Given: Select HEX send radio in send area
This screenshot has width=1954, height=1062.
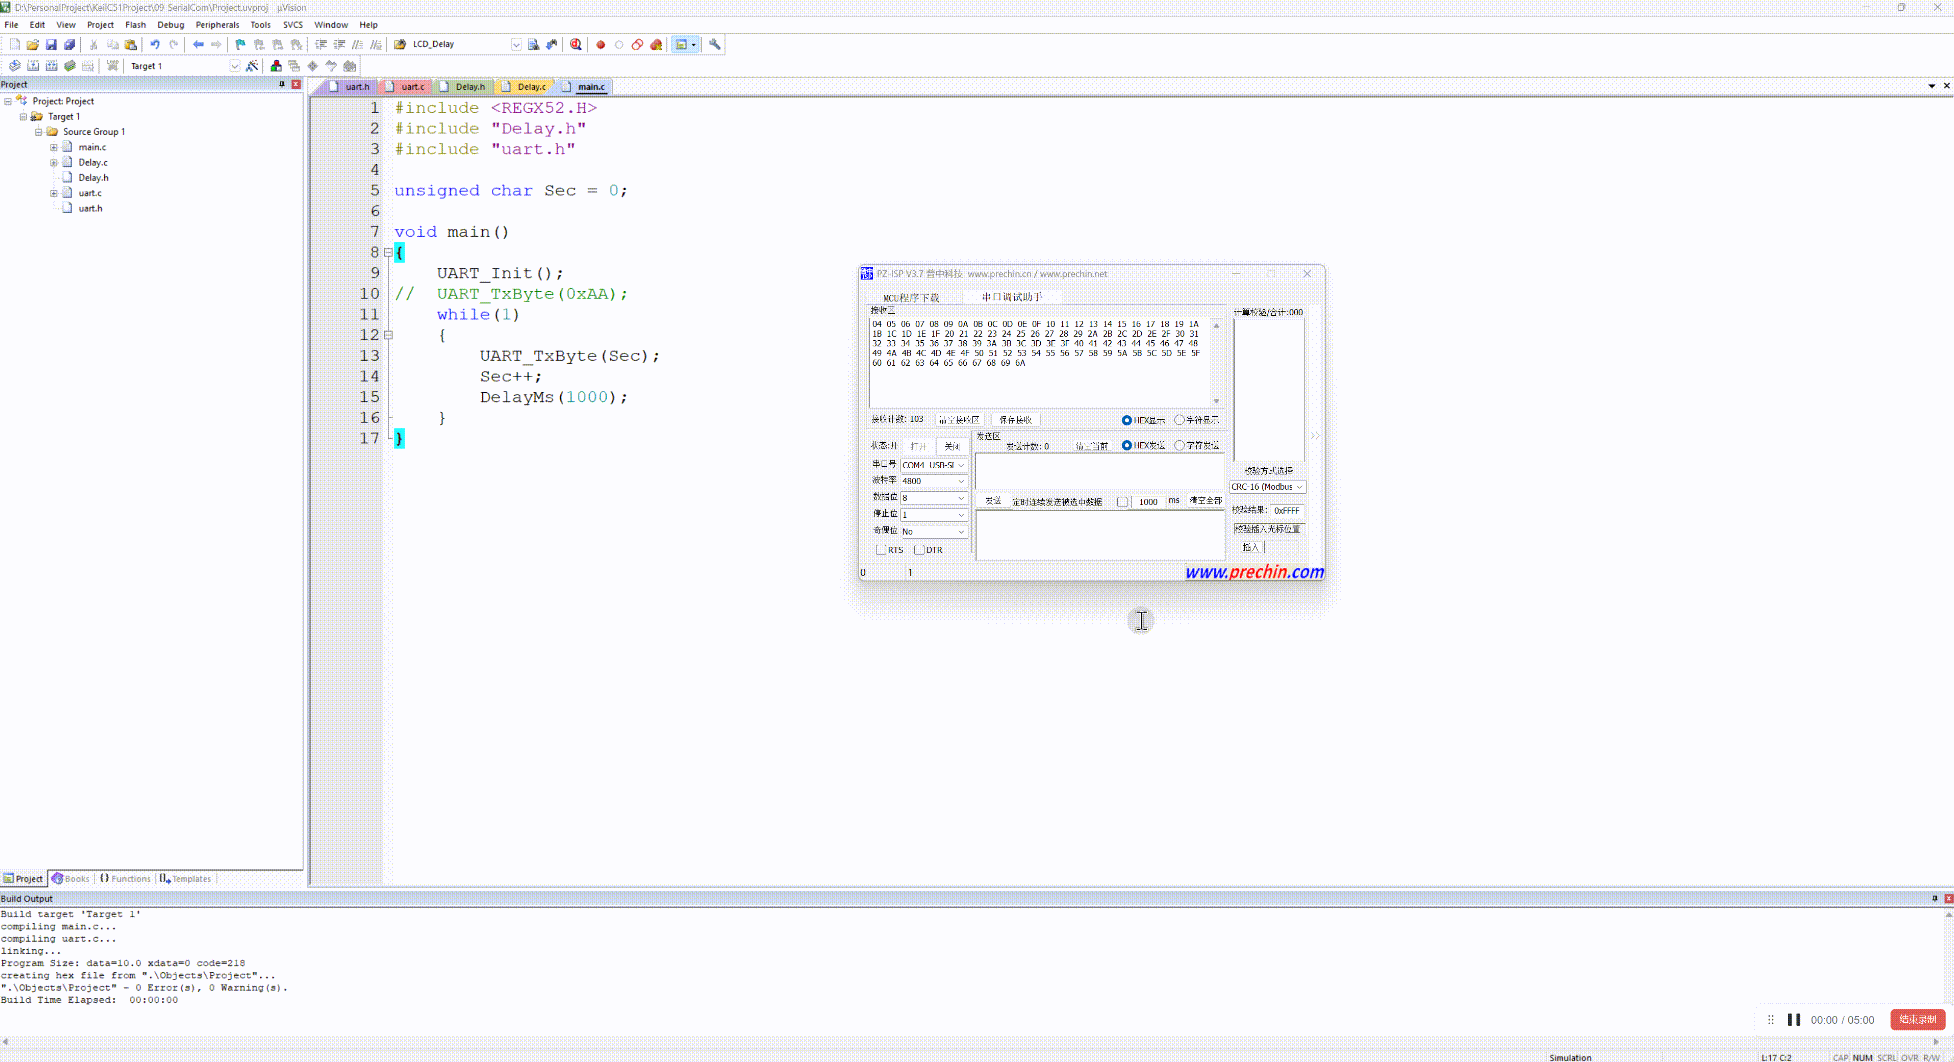Looking at the screenshot, I should [1127, 445].
